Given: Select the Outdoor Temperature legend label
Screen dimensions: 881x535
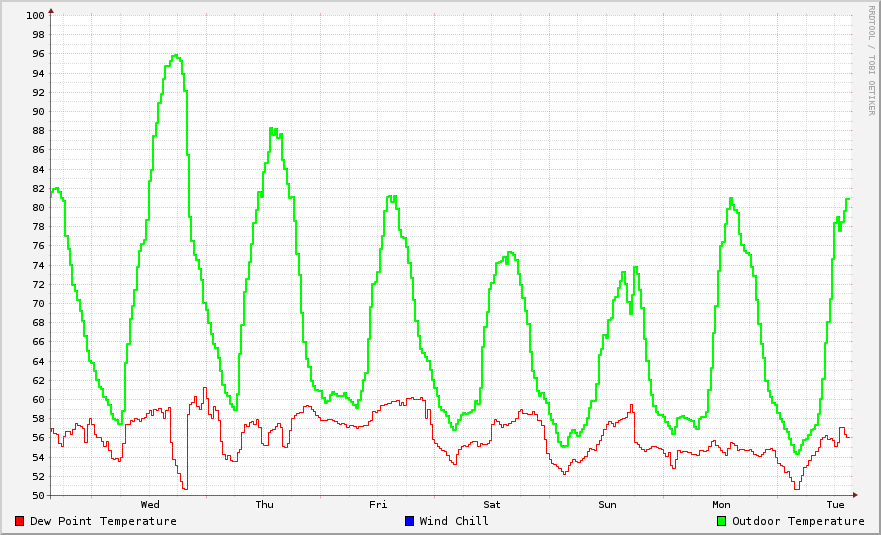Looking at the screenshot, I should click(x=798, y=521).
